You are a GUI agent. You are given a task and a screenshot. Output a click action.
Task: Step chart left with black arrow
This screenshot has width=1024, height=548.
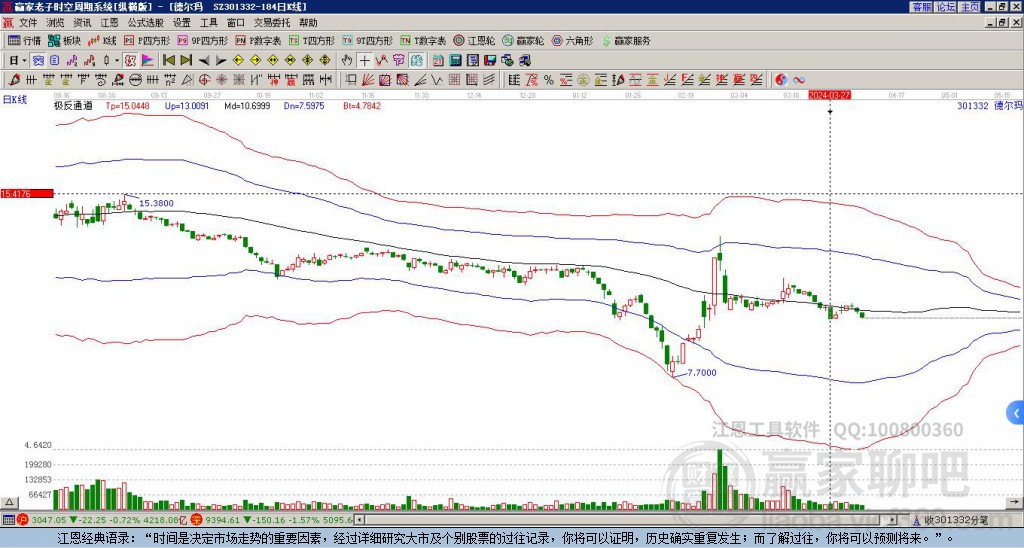coord(204,61)
